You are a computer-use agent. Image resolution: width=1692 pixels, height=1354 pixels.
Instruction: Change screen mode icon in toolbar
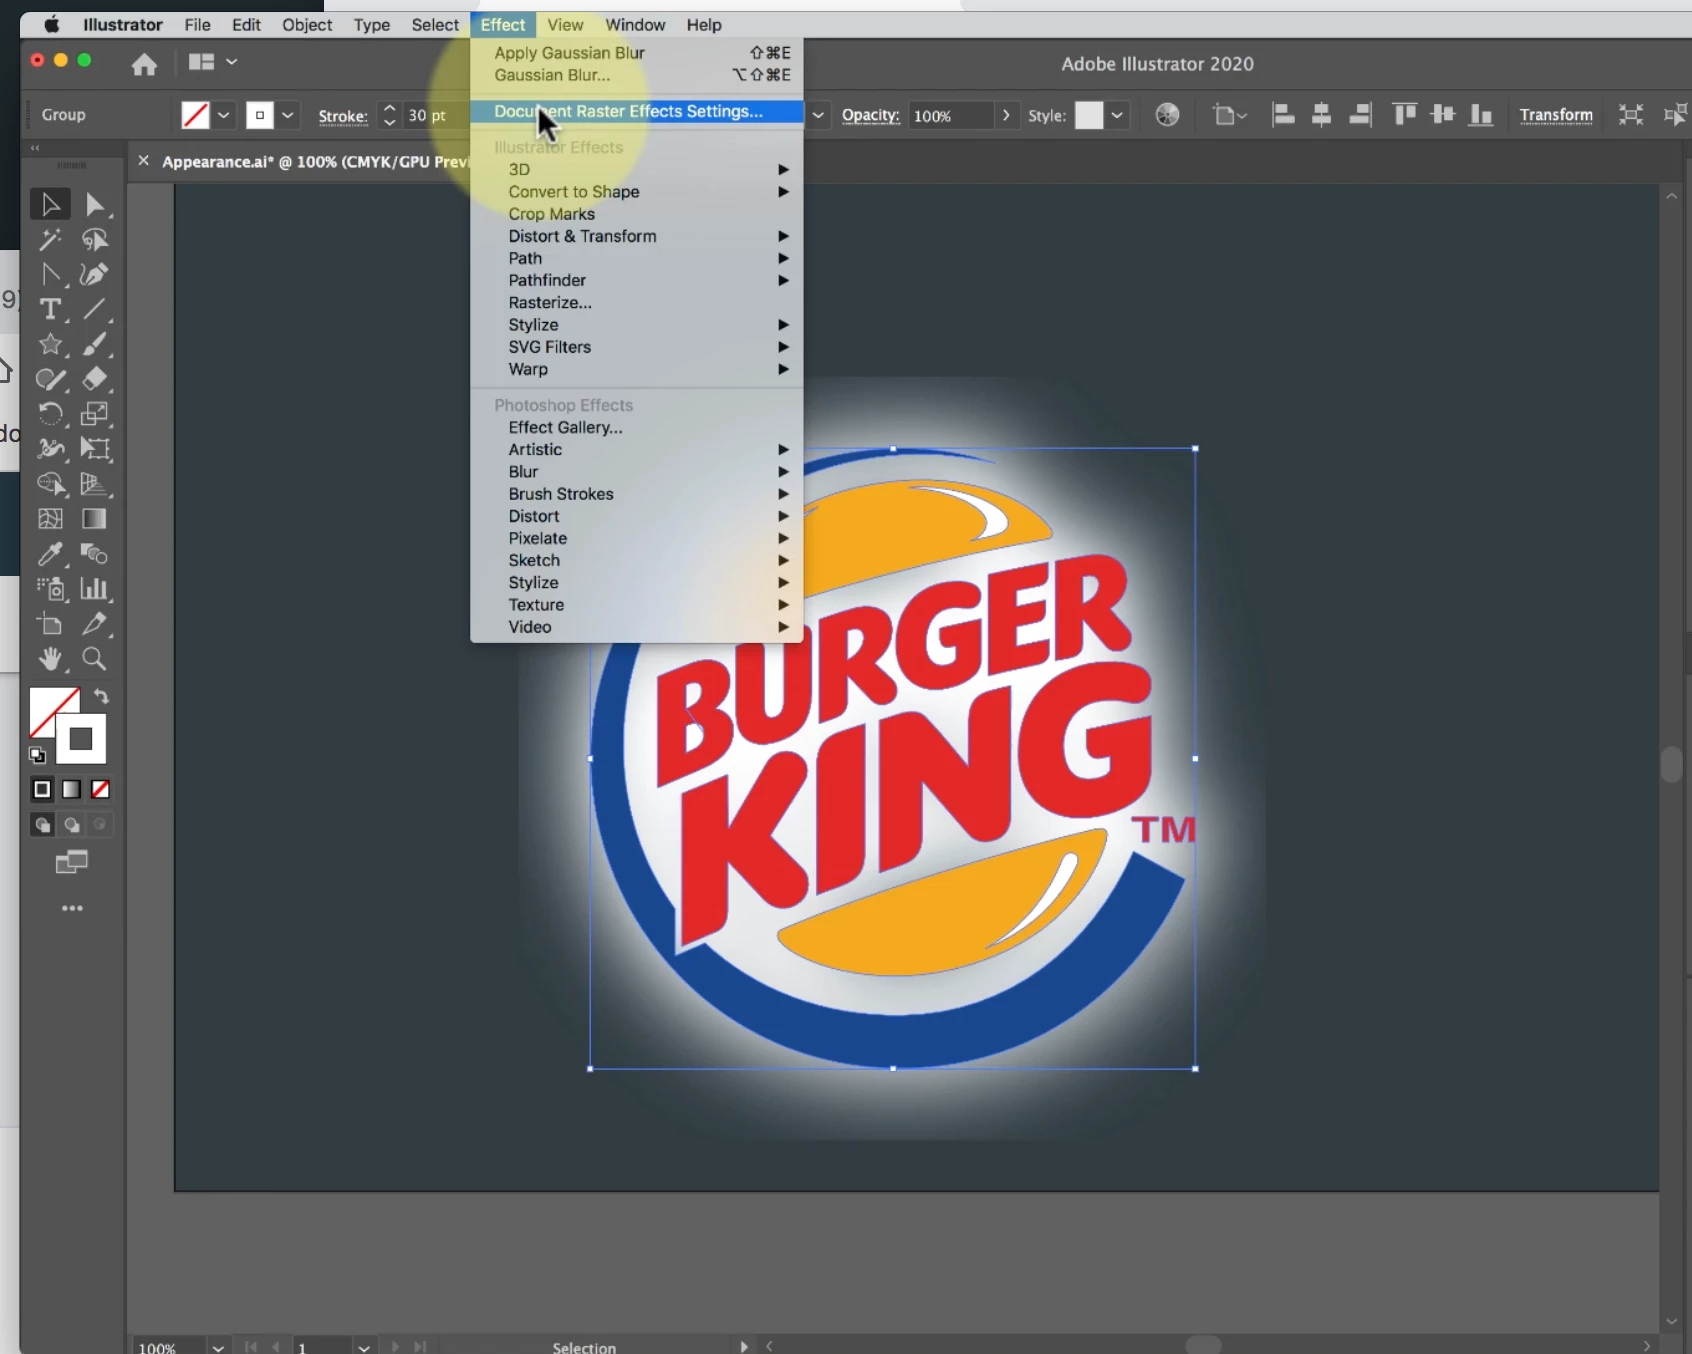point(72,862)
